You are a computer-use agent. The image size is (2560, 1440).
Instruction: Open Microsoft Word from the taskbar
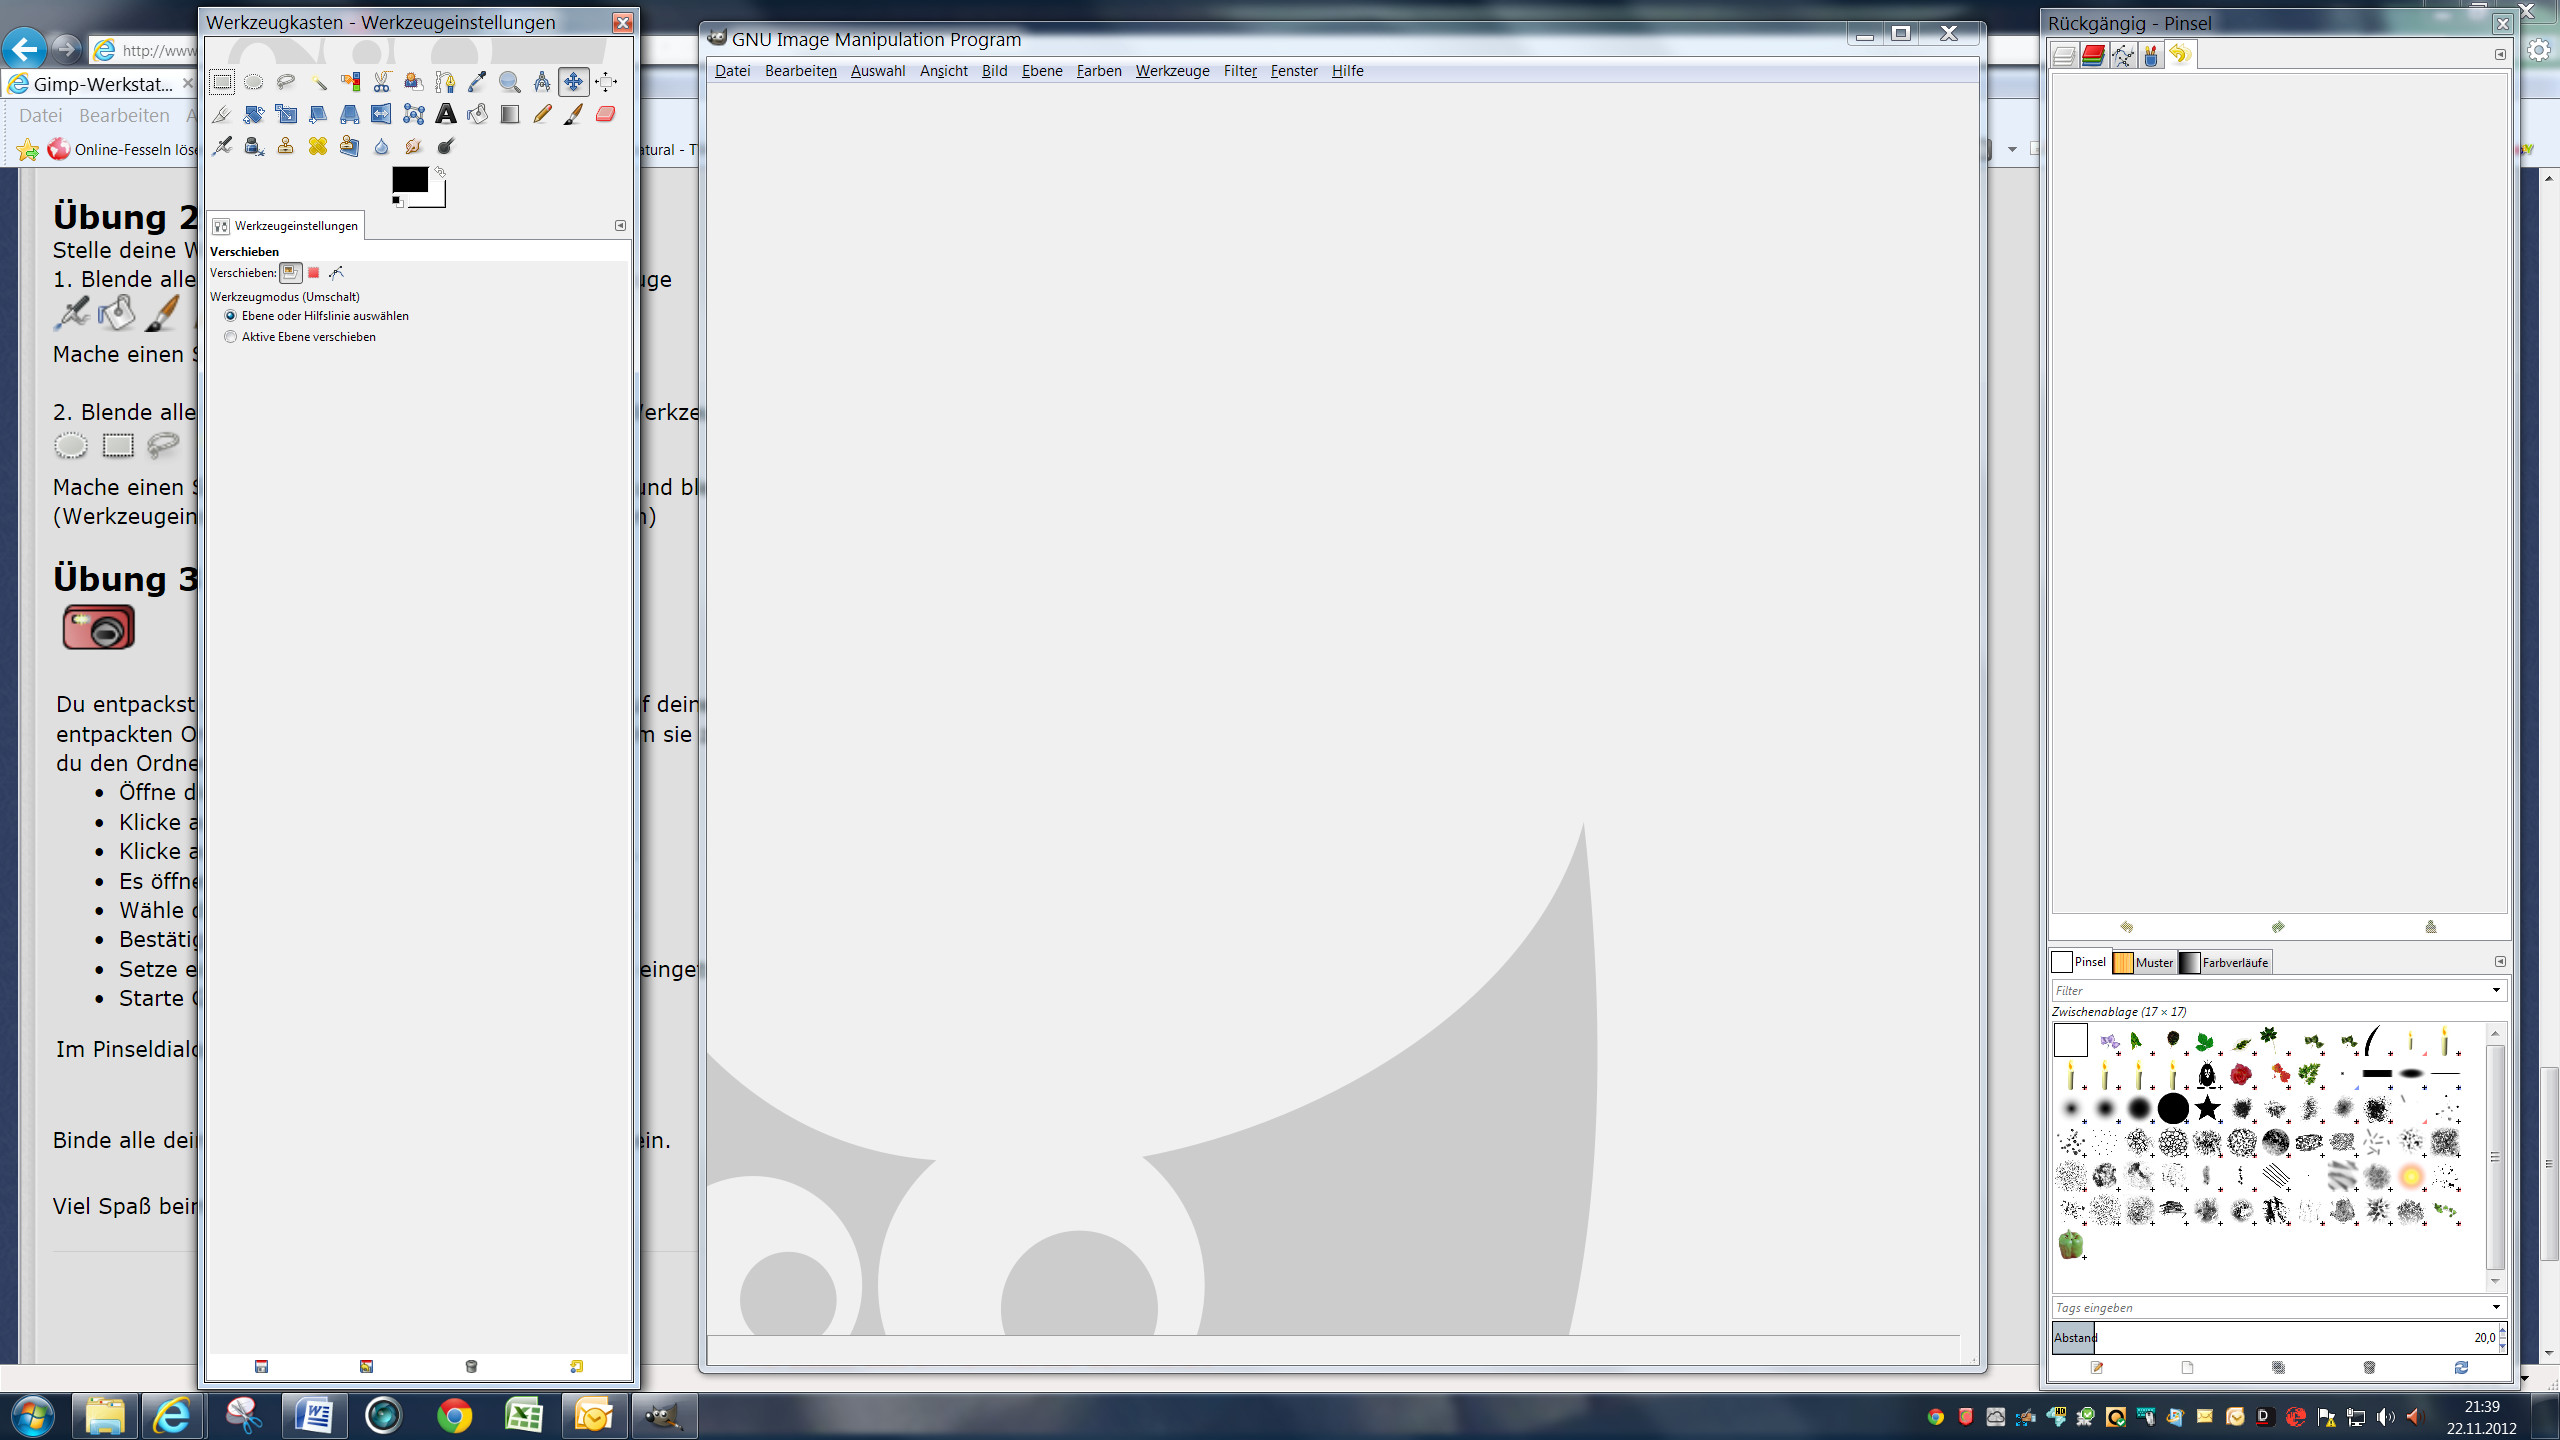[315, 1415]
